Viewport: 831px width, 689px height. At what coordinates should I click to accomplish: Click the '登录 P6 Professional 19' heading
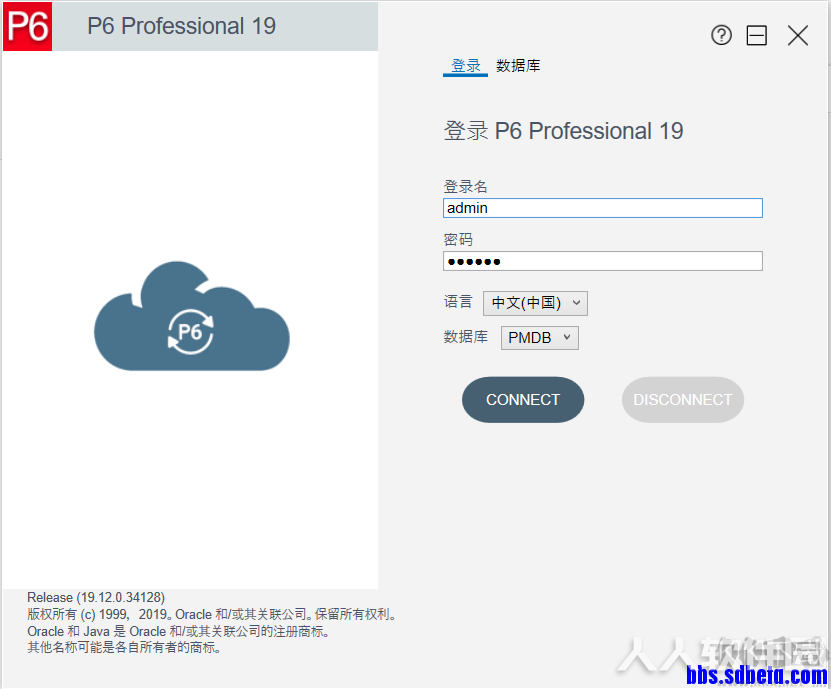(563, 131)
